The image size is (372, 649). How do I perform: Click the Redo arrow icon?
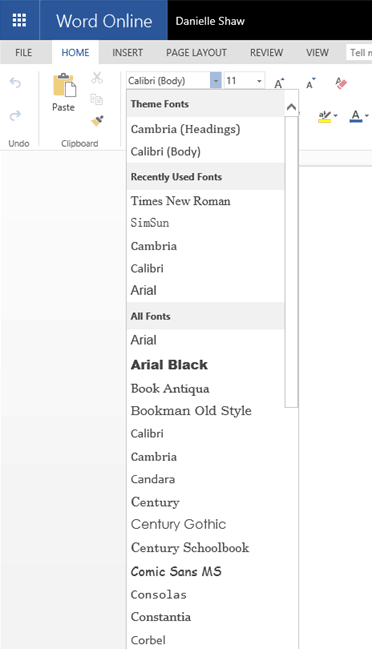[x=15, y=115]
